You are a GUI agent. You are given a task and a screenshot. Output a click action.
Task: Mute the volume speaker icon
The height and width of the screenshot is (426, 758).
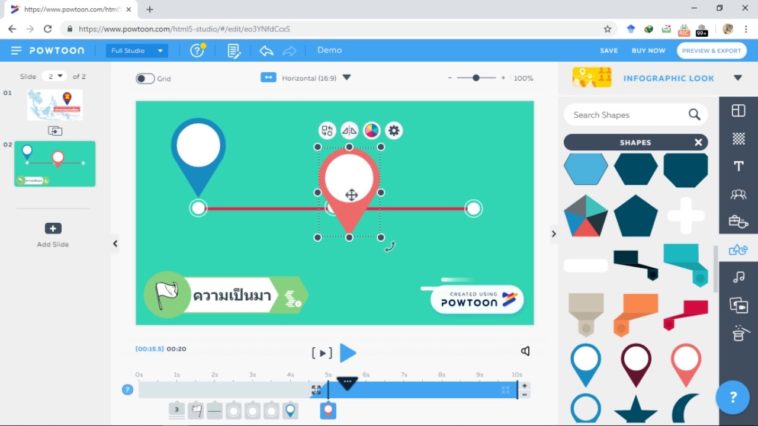pos(525,351)
